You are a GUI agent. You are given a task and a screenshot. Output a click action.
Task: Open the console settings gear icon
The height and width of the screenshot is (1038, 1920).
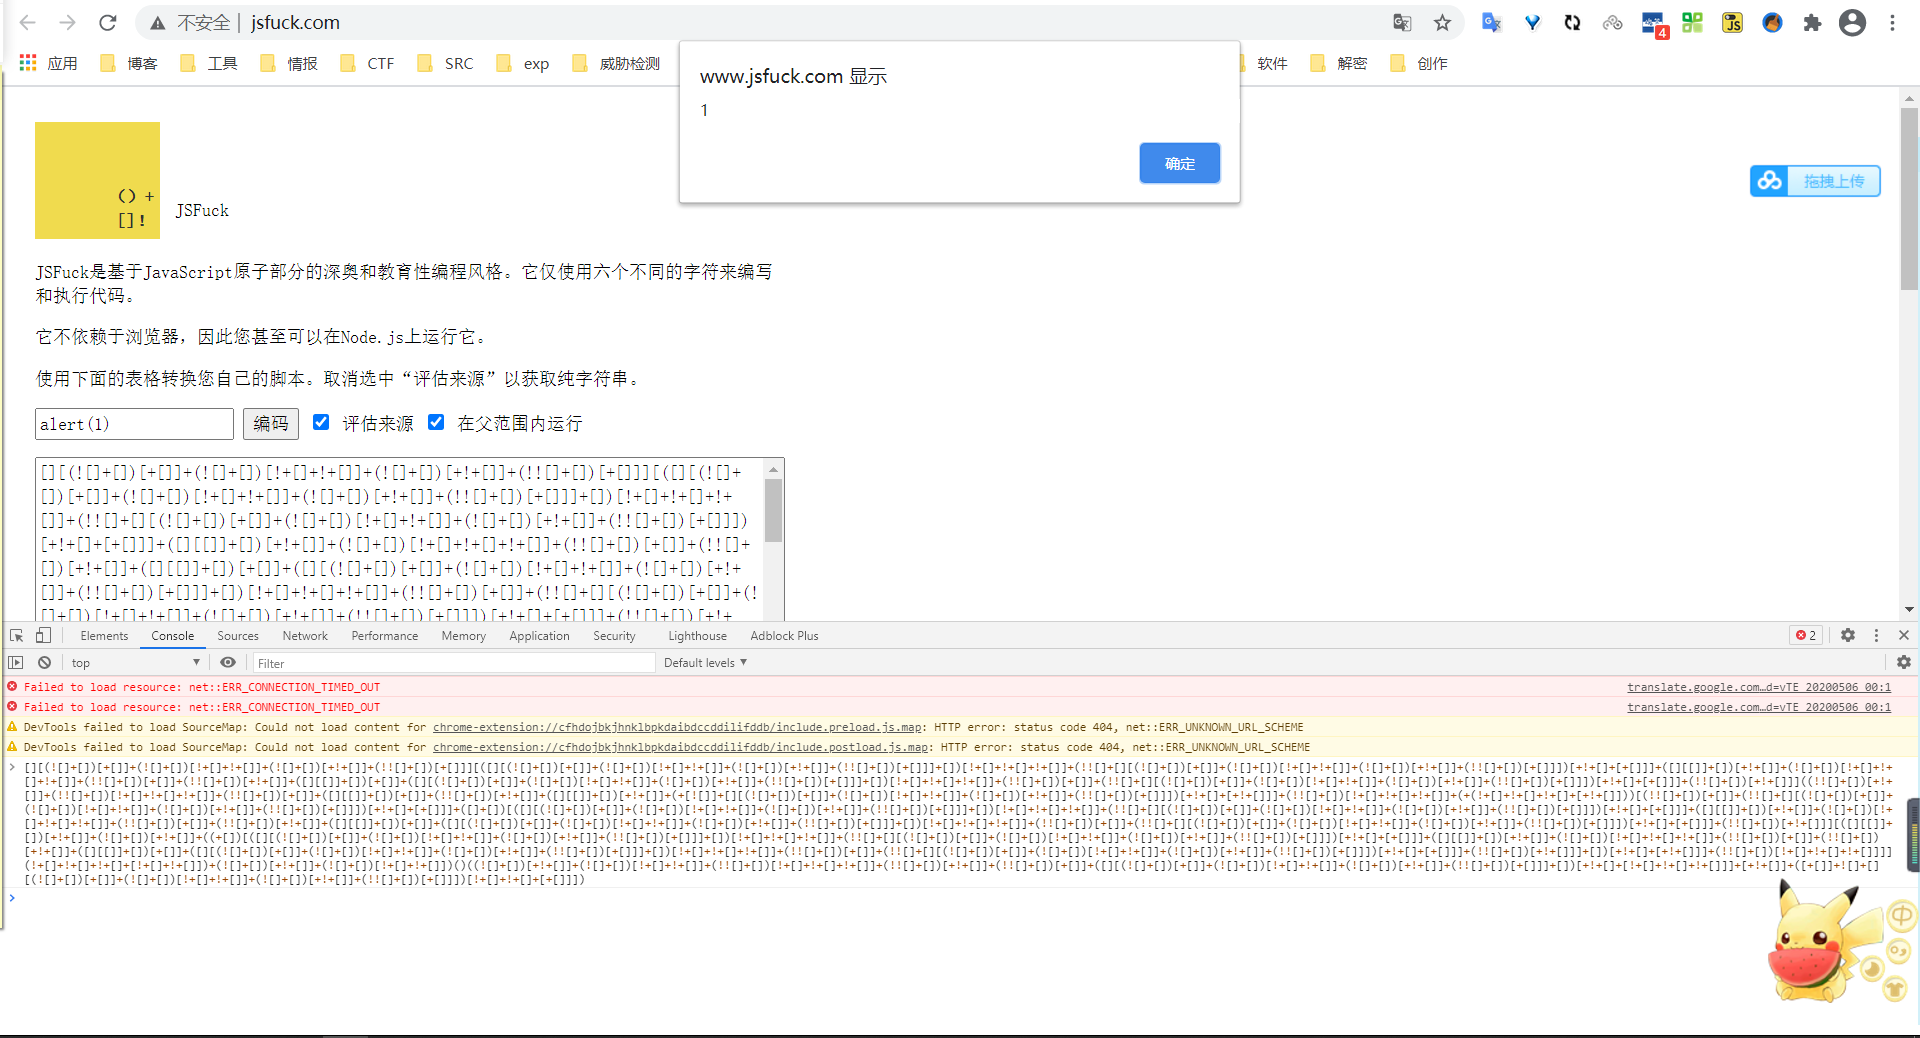[x=1904, y=662]
